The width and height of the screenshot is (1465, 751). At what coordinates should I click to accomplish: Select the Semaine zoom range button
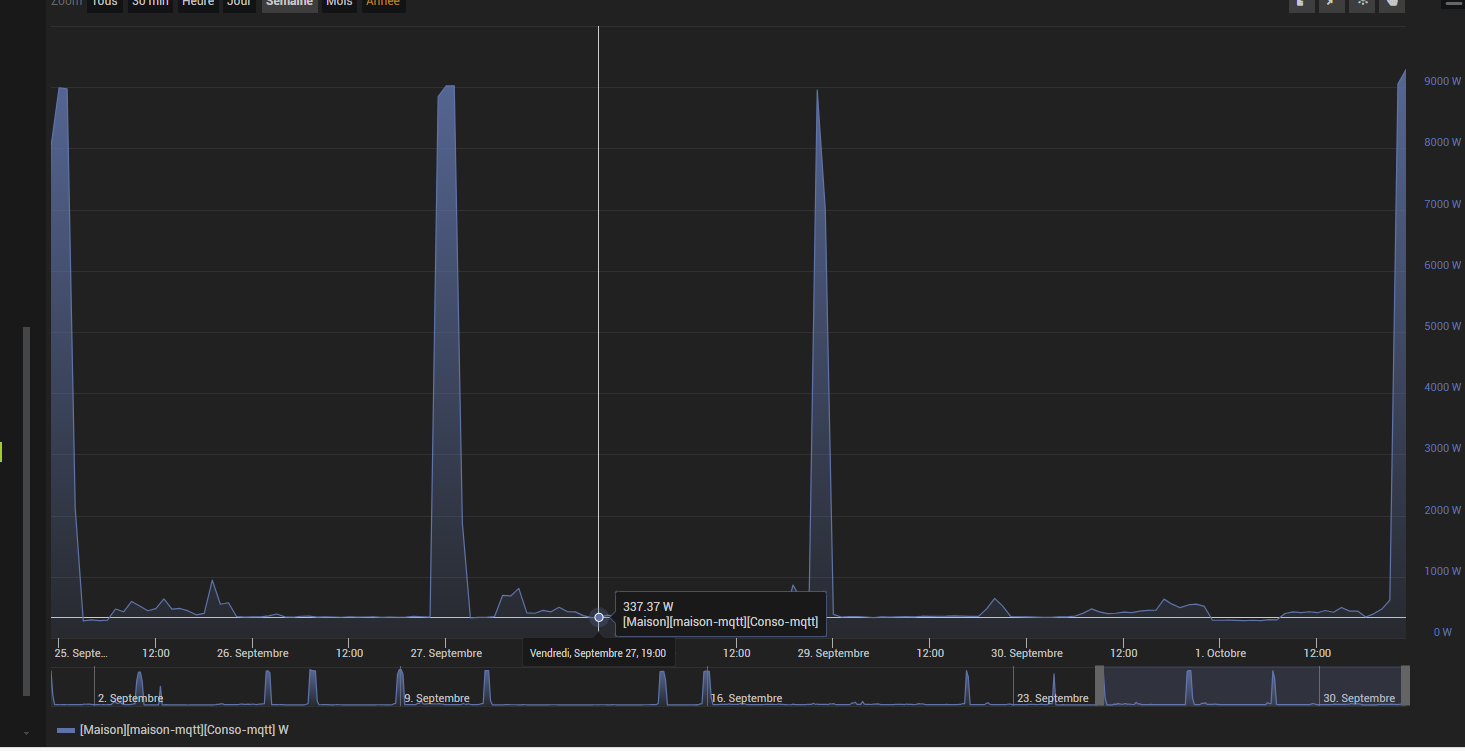[290, 4]
